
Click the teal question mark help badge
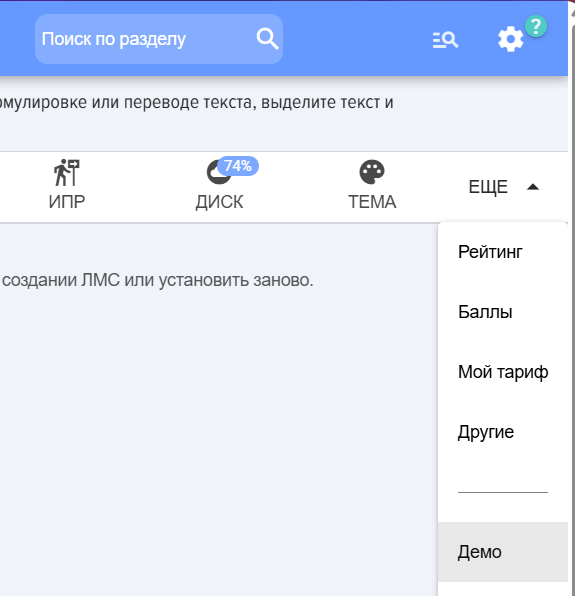(x=536, y=26)
